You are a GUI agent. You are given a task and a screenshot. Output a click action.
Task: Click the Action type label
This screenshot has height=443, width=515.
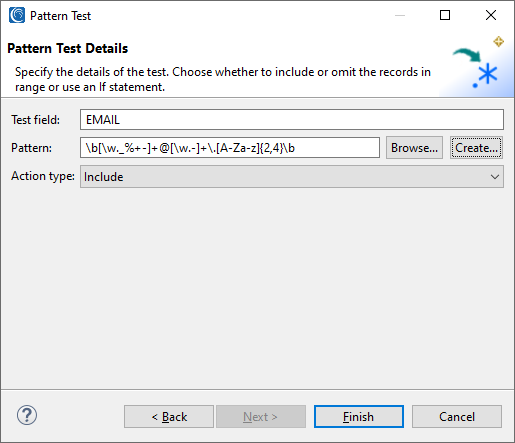[x=43, y=176]
